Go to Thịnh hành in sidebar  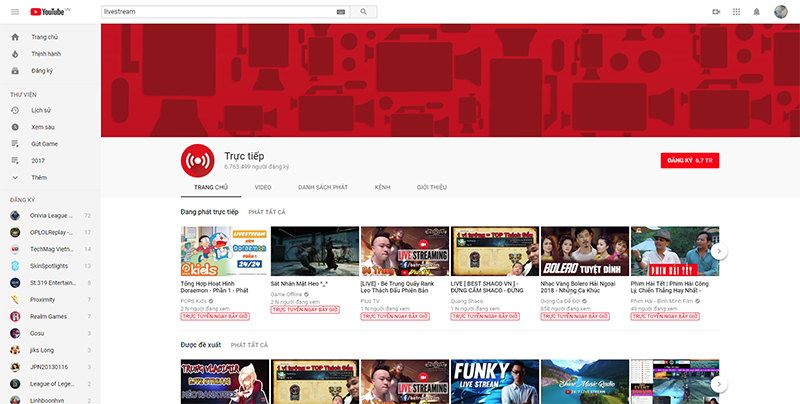(x=46, y=54)
